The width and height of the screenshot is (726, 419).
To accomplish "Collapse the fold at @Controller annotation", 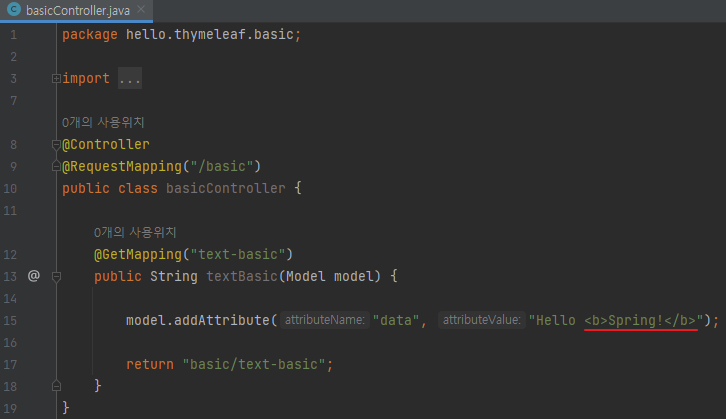I will tap(56, 145).
